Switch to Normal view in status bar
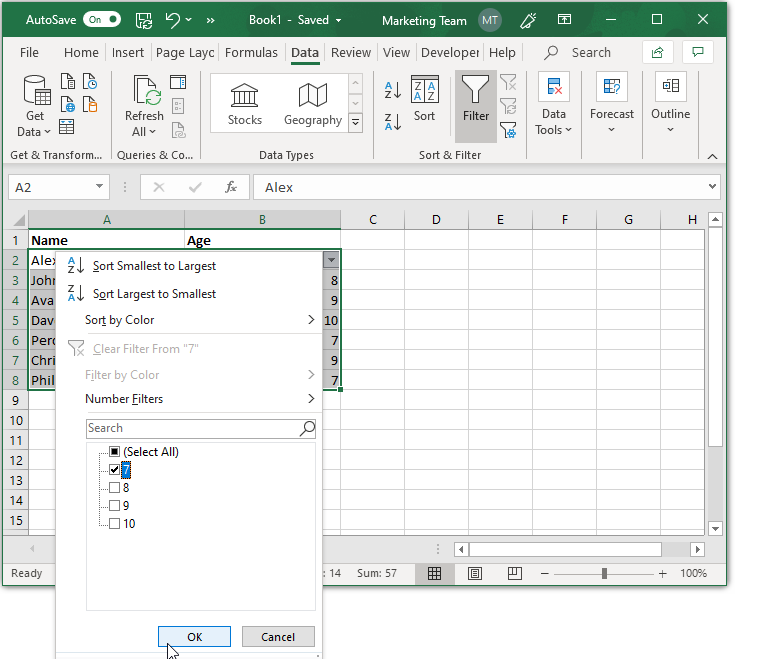This screenshot has height=659, width=769. (x=435, y=573)
